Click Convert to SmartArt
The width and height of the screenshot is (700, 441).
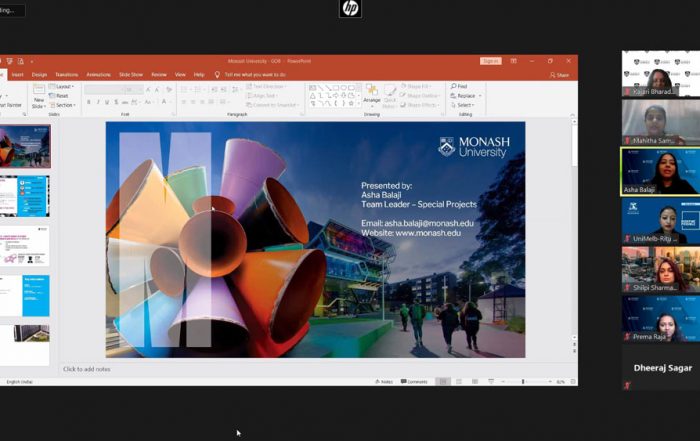click(x=273, y=105)
